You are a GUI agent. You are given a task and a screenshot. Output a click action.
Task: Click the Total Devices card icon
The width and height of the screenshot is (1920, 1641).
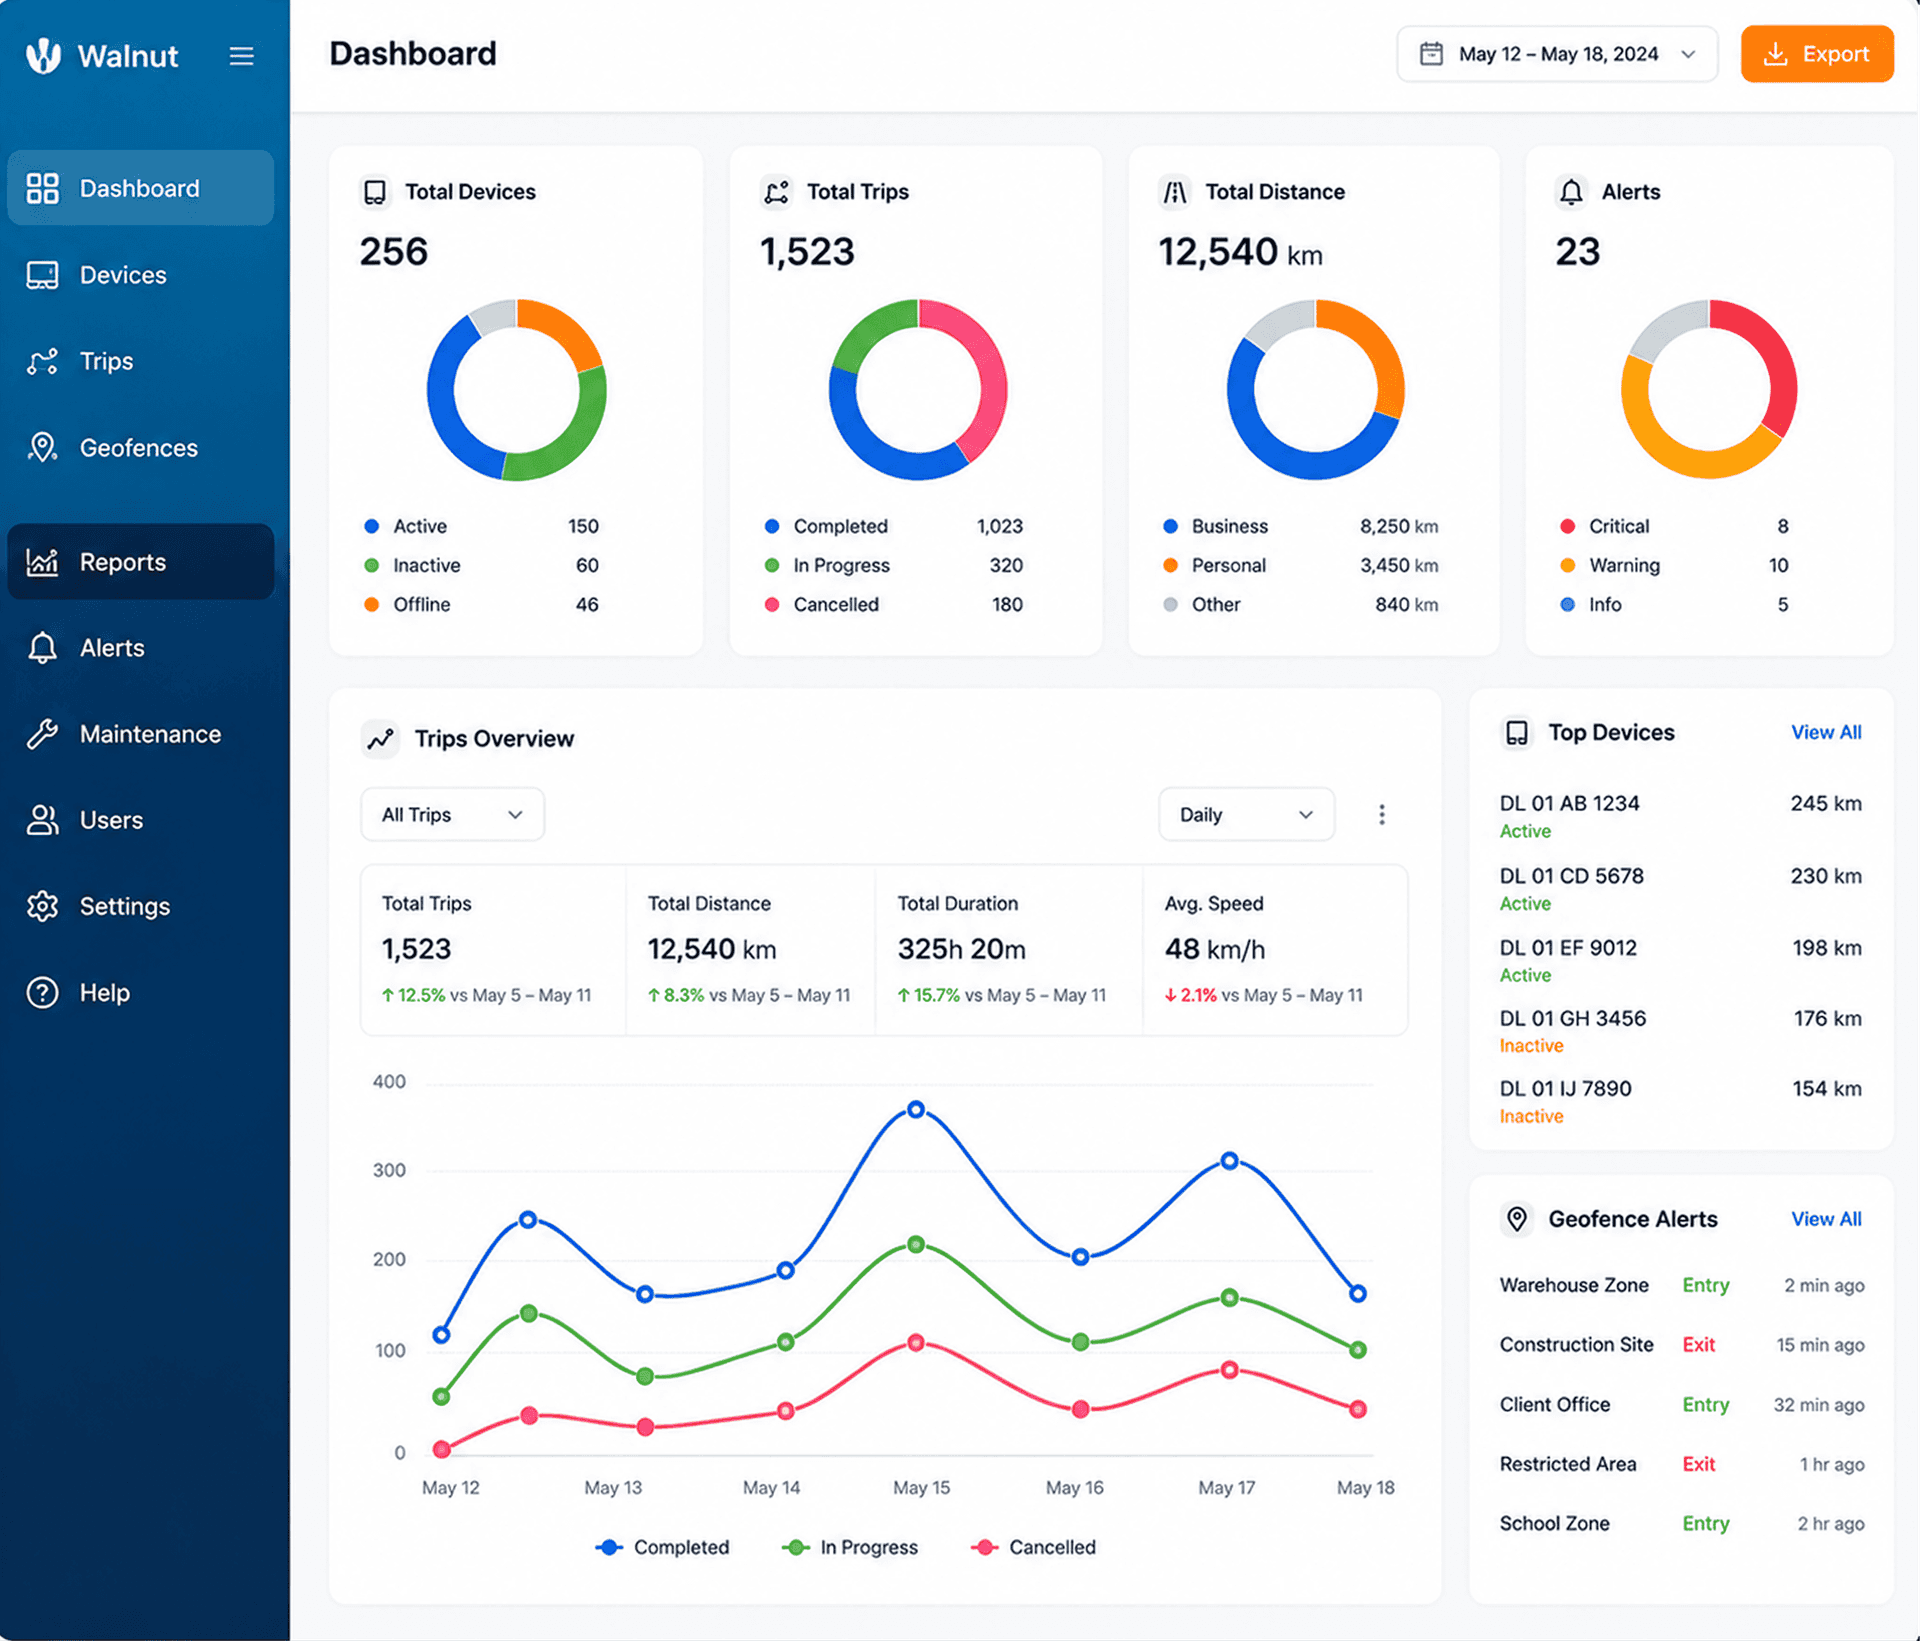click(375, 192)
